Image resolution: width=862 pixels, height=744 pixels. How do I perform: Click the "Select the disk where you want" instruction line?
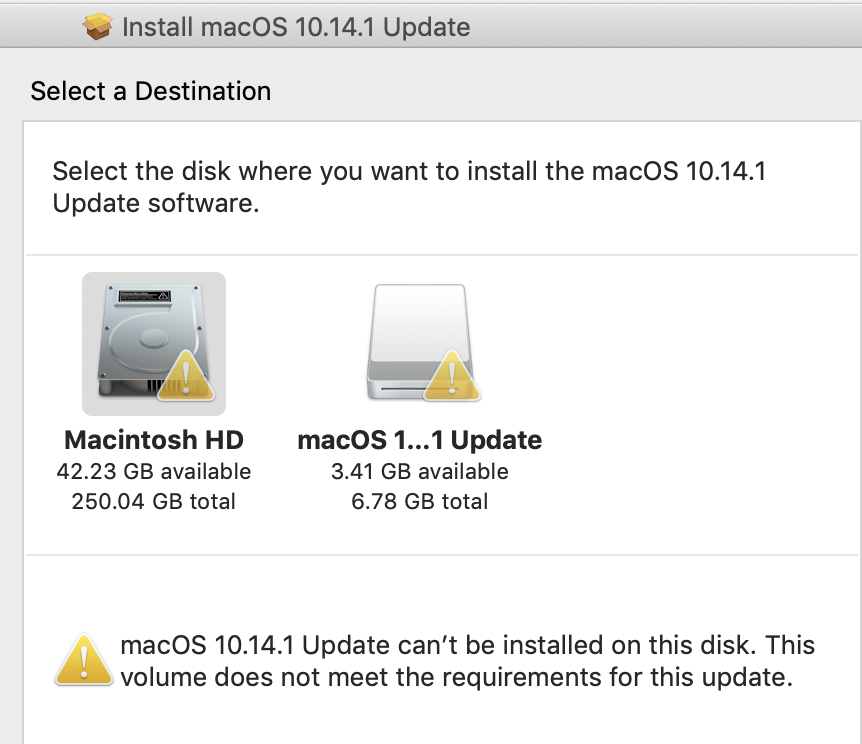(x=409, y=171)
